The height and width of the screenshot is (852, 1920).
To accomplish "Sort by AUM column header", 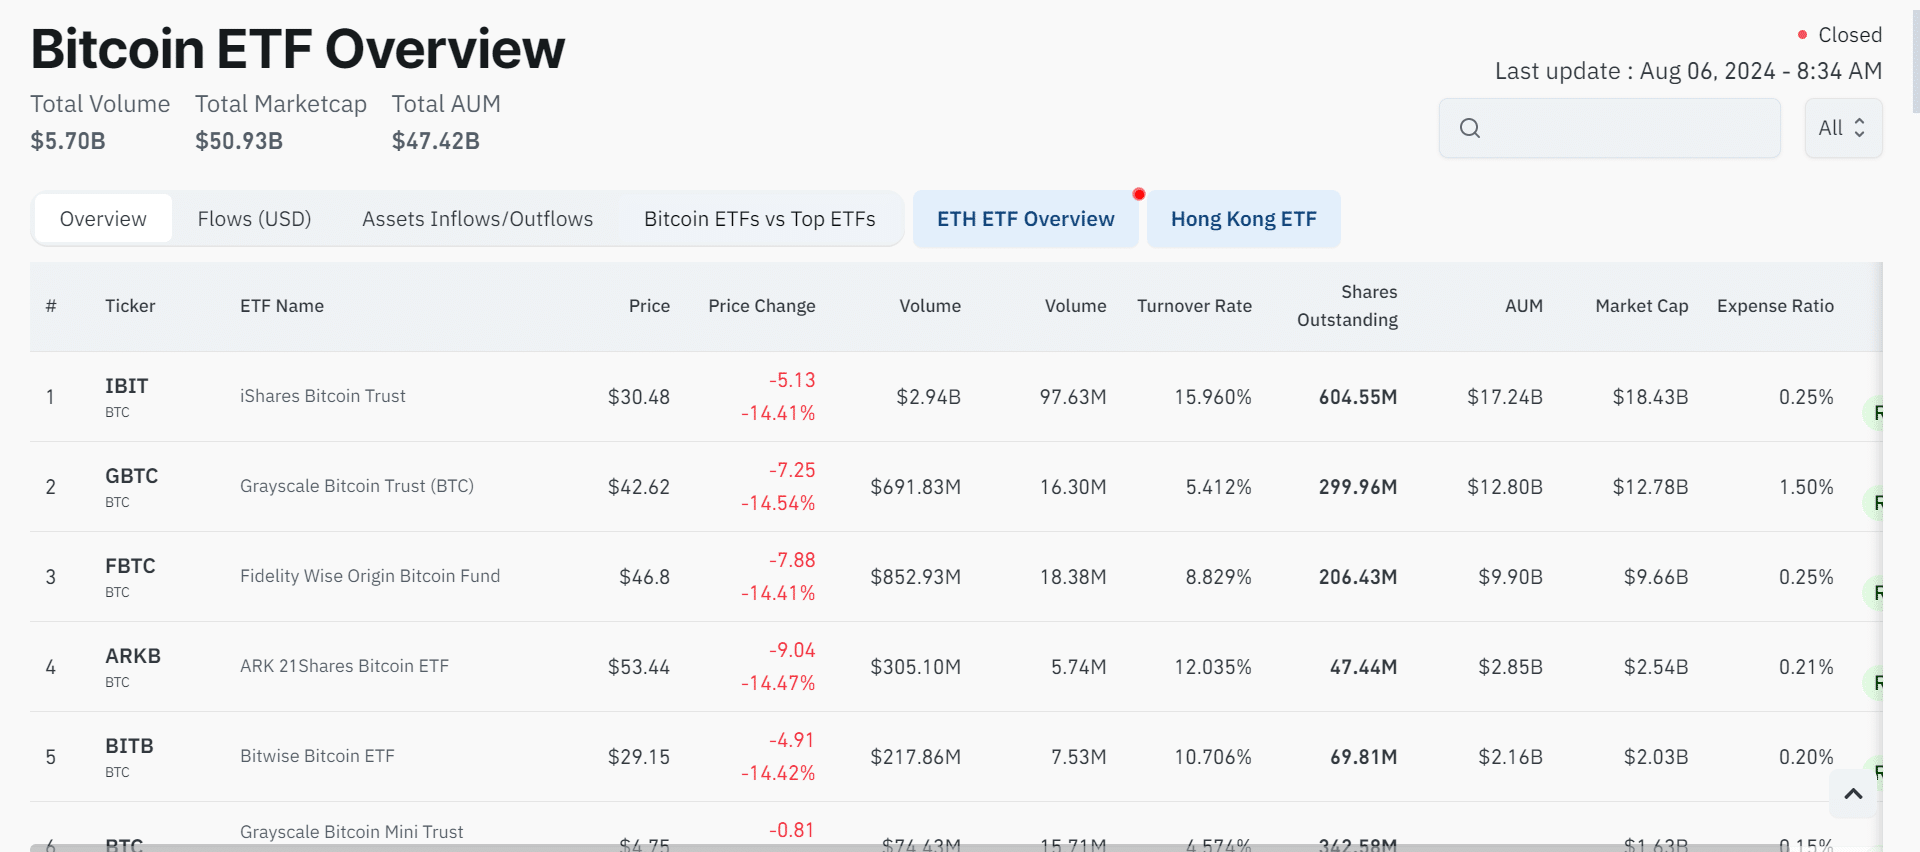I will click(1523, 306).
